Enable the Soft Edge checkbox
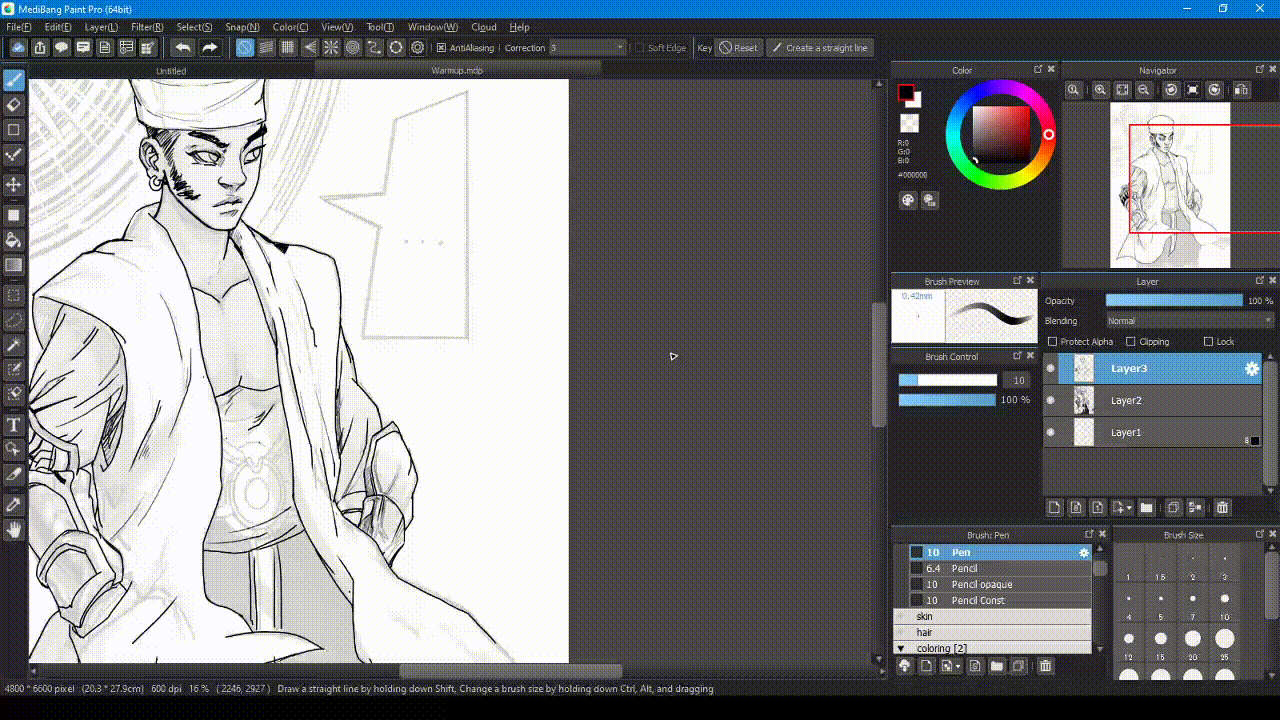Viewport: 1280px width, 720px height. (x=639, y=47)
